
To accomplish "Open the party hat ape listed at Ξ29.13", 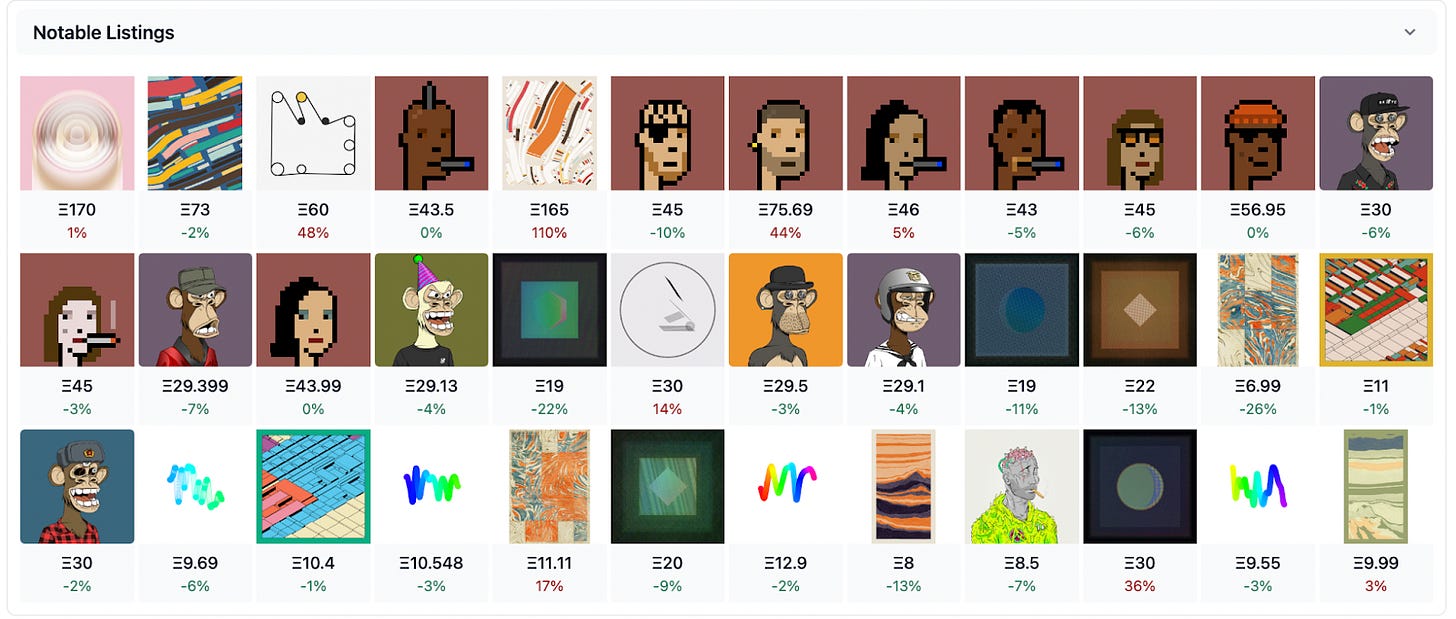I will click(431, 310).
